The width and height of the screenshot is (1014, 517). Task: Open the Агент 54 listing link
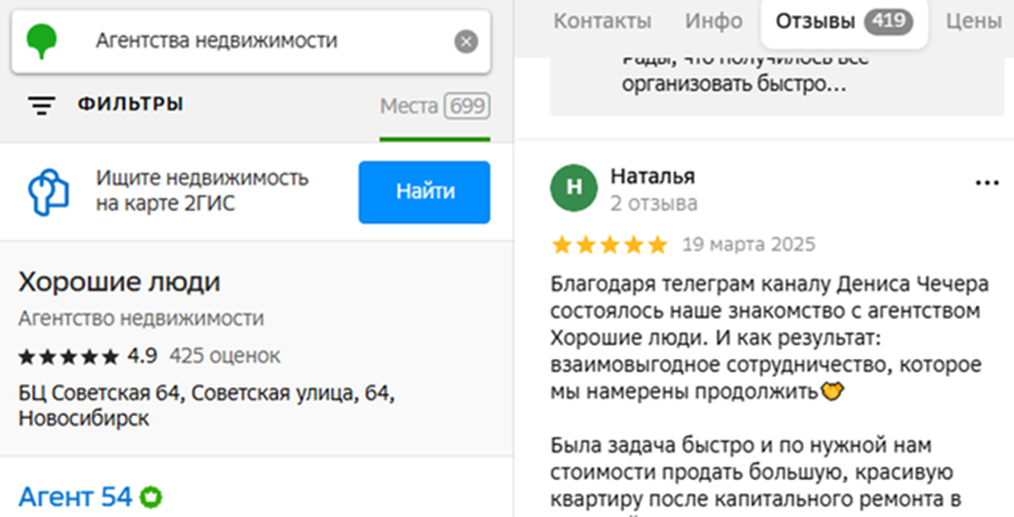pyautogui.click(x=75, y=497)
